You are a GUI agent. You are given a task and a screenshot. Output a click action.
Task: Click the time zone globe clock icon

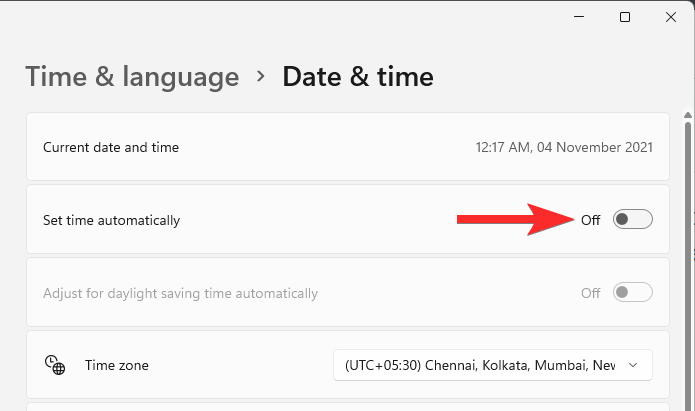[x=55, y=365]
